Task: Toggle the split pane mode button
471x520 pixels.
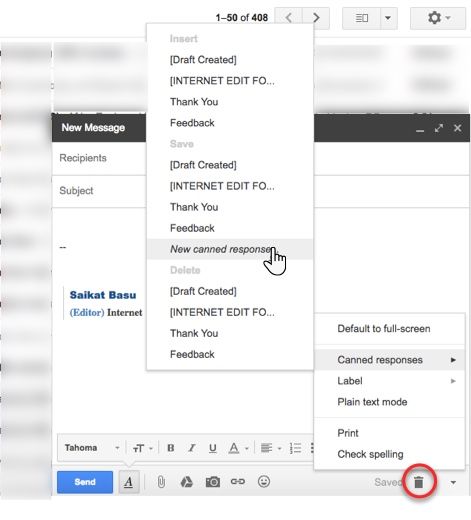Action: 361,18
